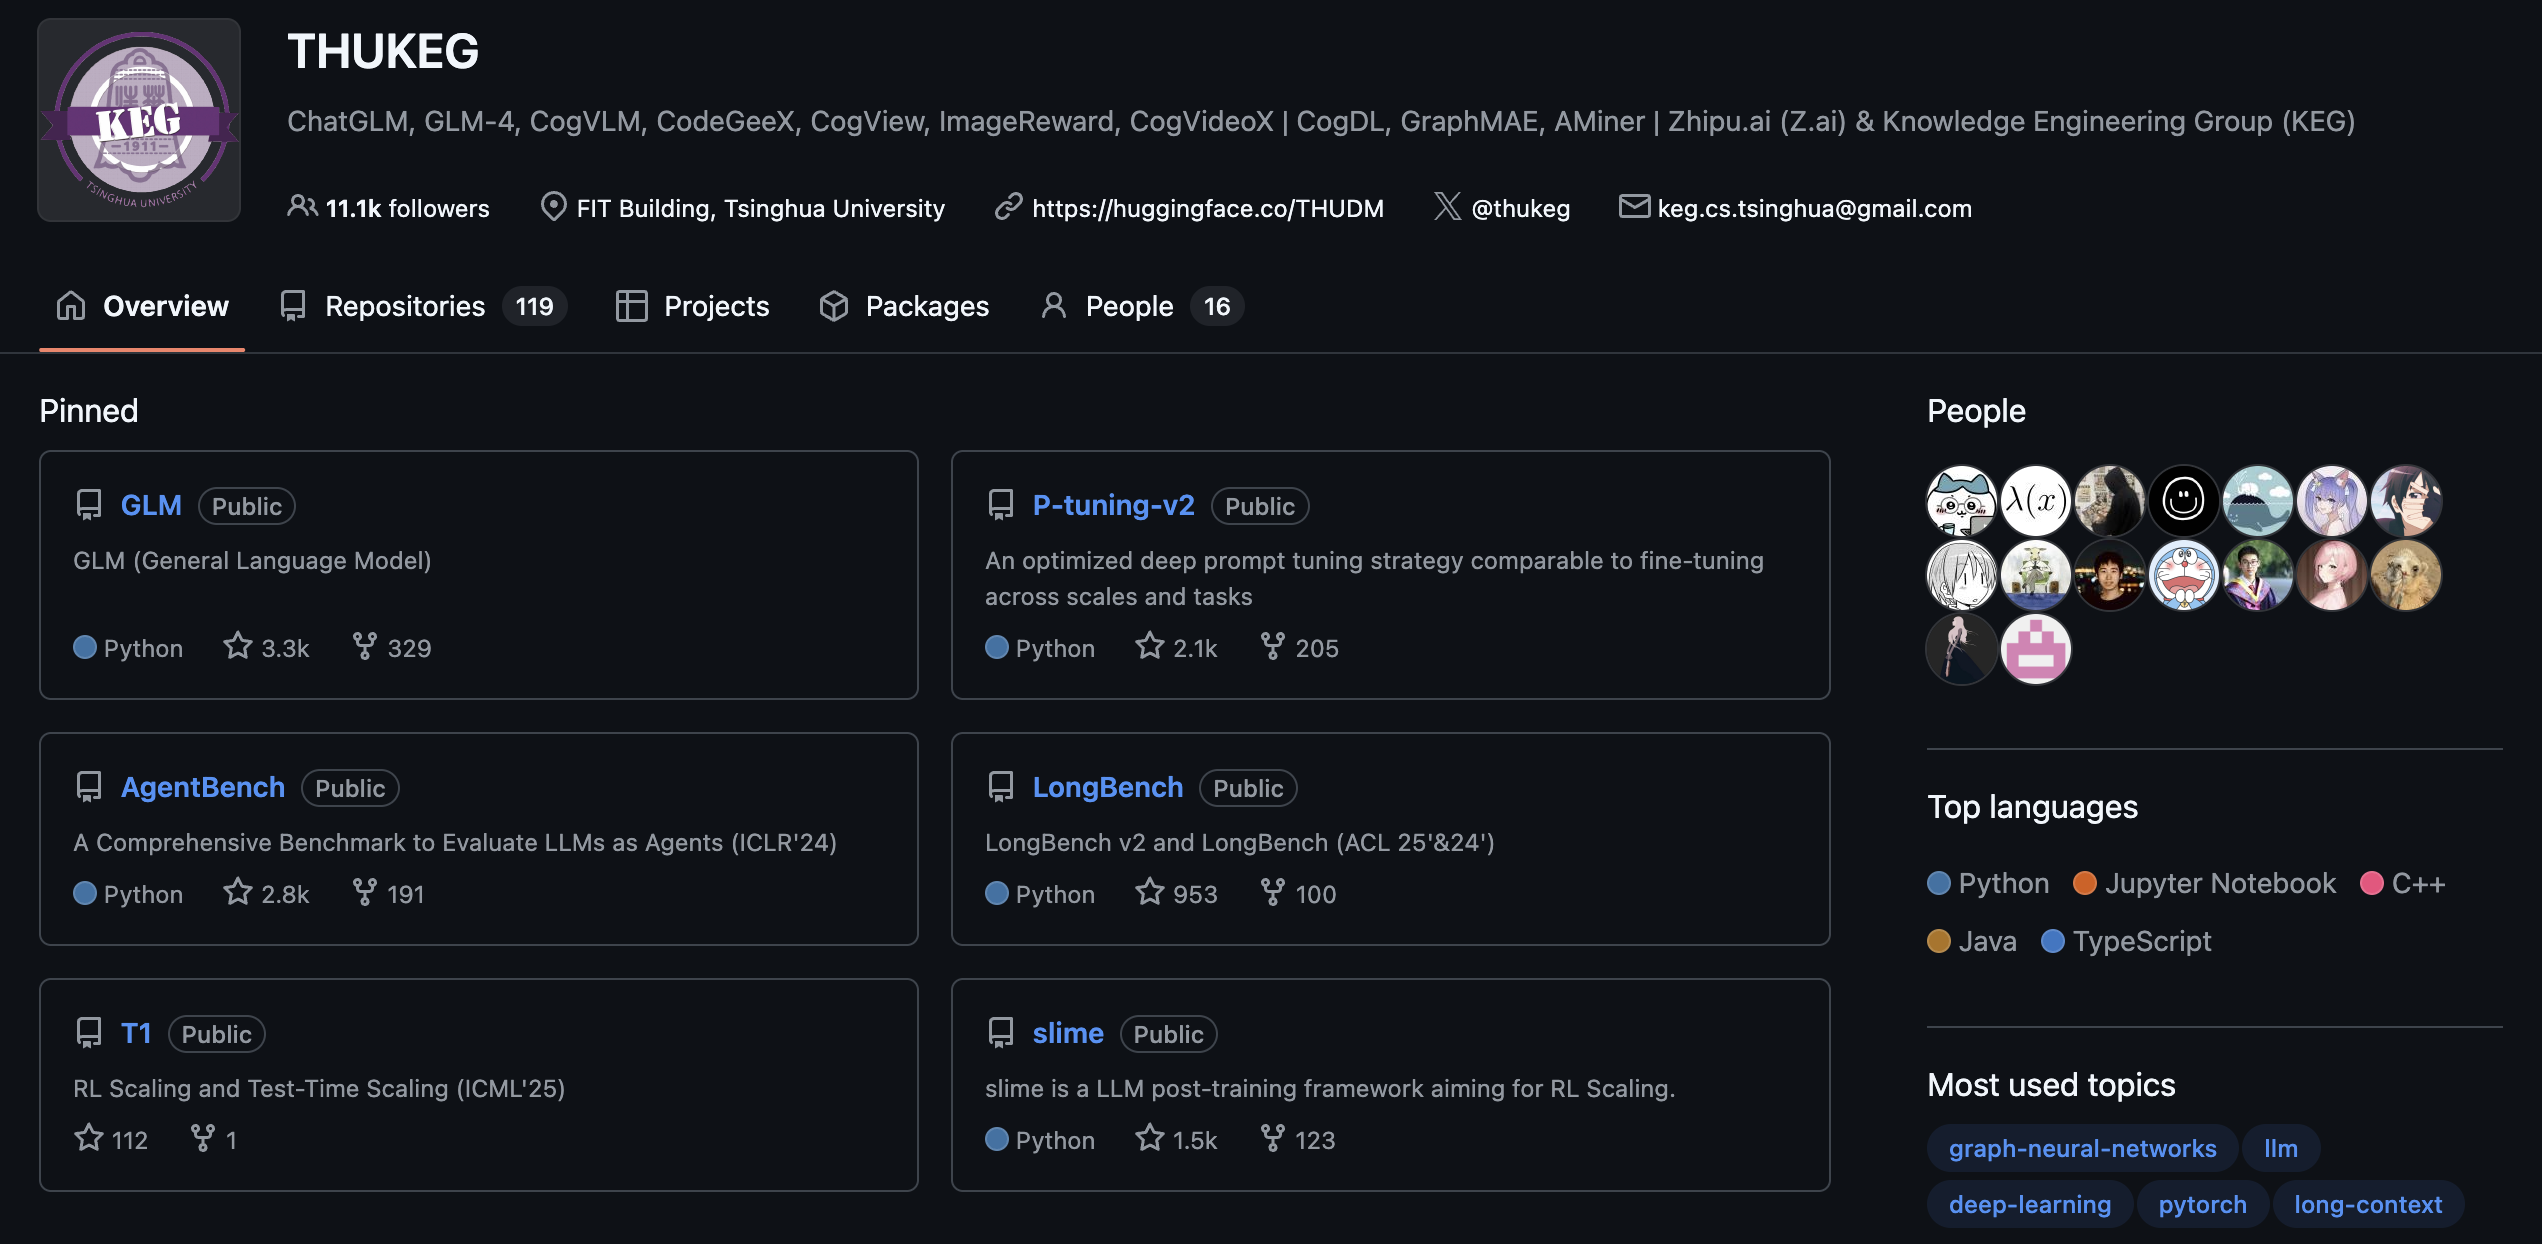This screenshot has height=1244, width=2542.
Task: Open the GLM repository
Action: (151, 505)
